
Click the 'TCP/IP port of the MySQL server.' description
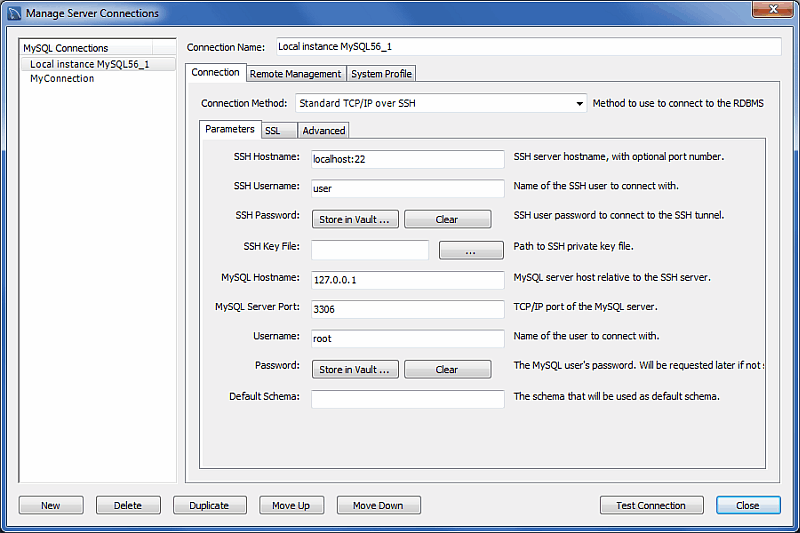coord(585,307)
